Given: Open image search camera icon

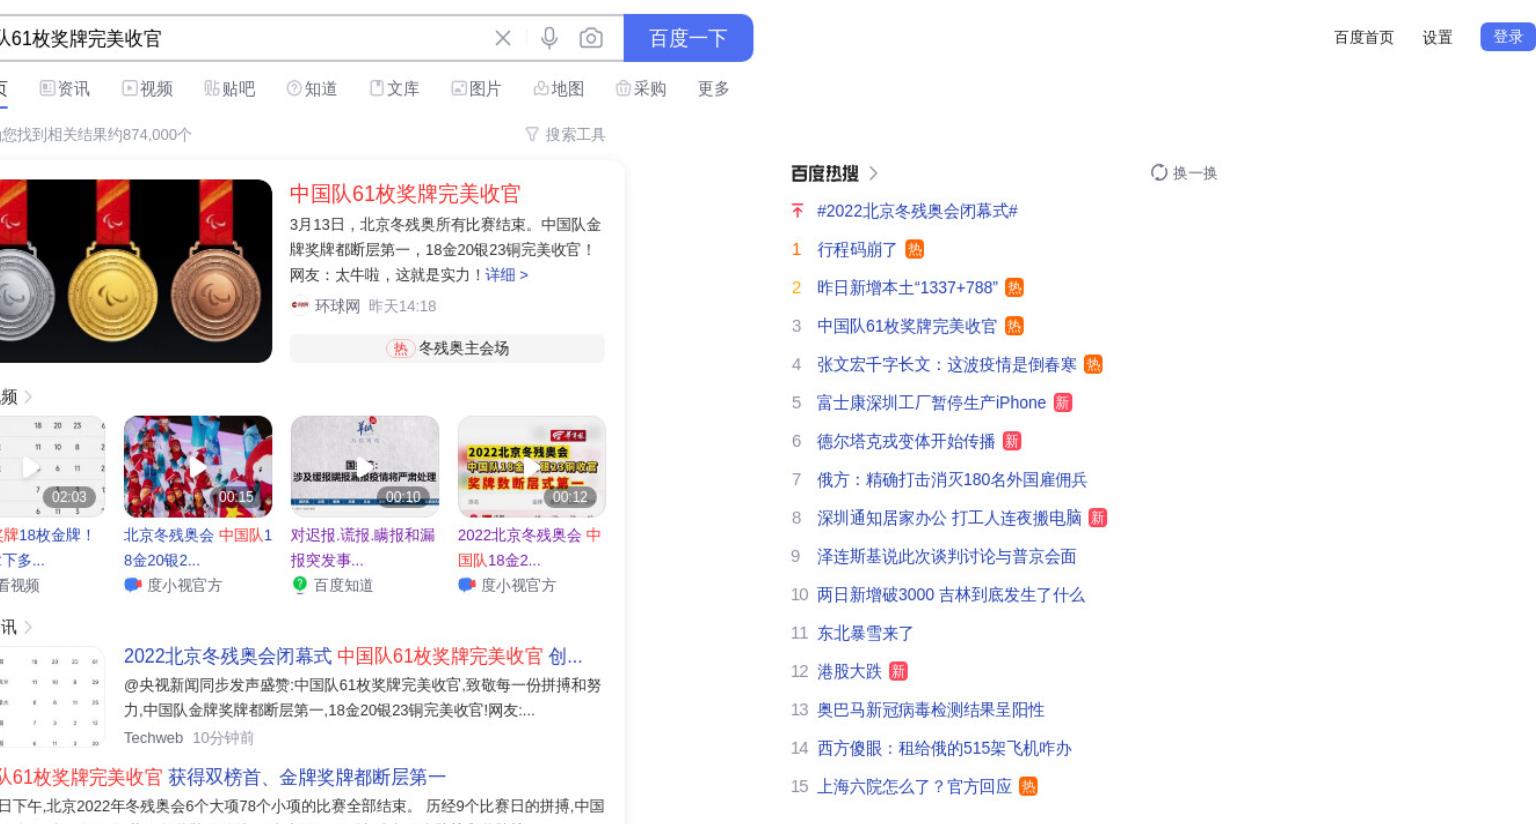Looking at the screenshot, I should tap(591, 38).
